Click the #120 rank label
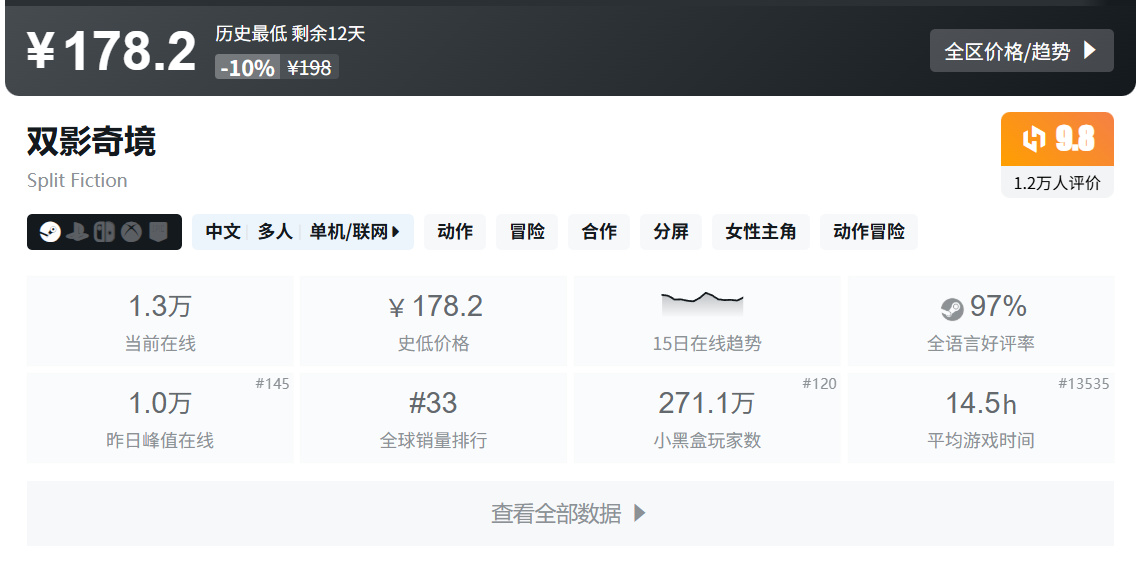The width and height of the screenshot is (1136, 567). coord(819,384)
